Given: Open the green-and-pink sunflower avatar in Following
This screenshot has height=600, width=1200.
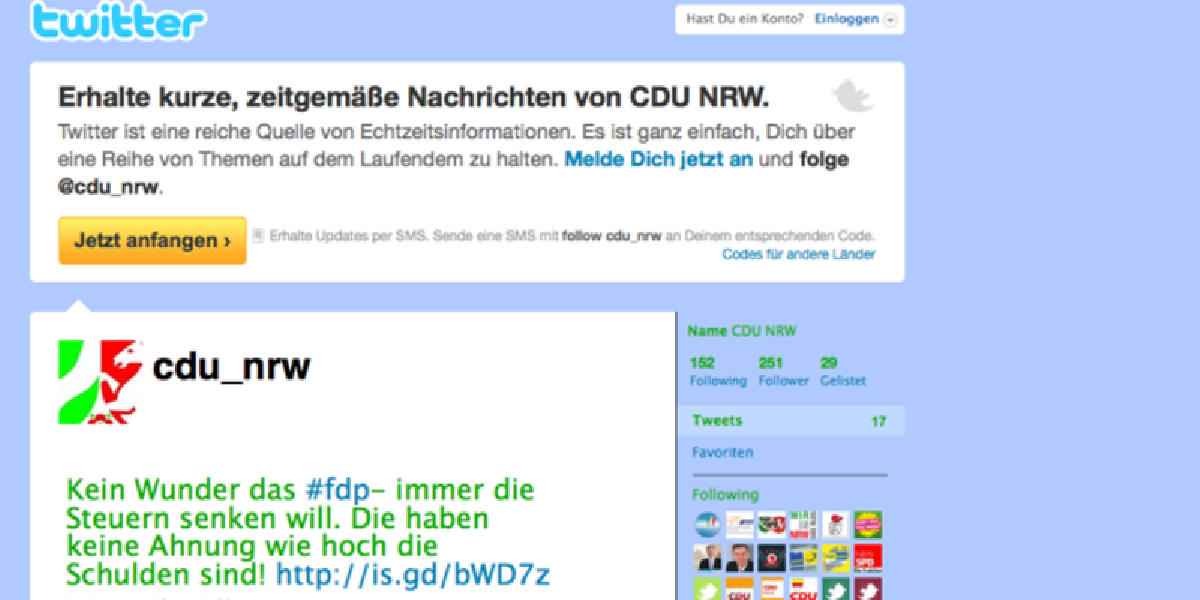Looking at the screenshot, I should [x=868, y=525].
